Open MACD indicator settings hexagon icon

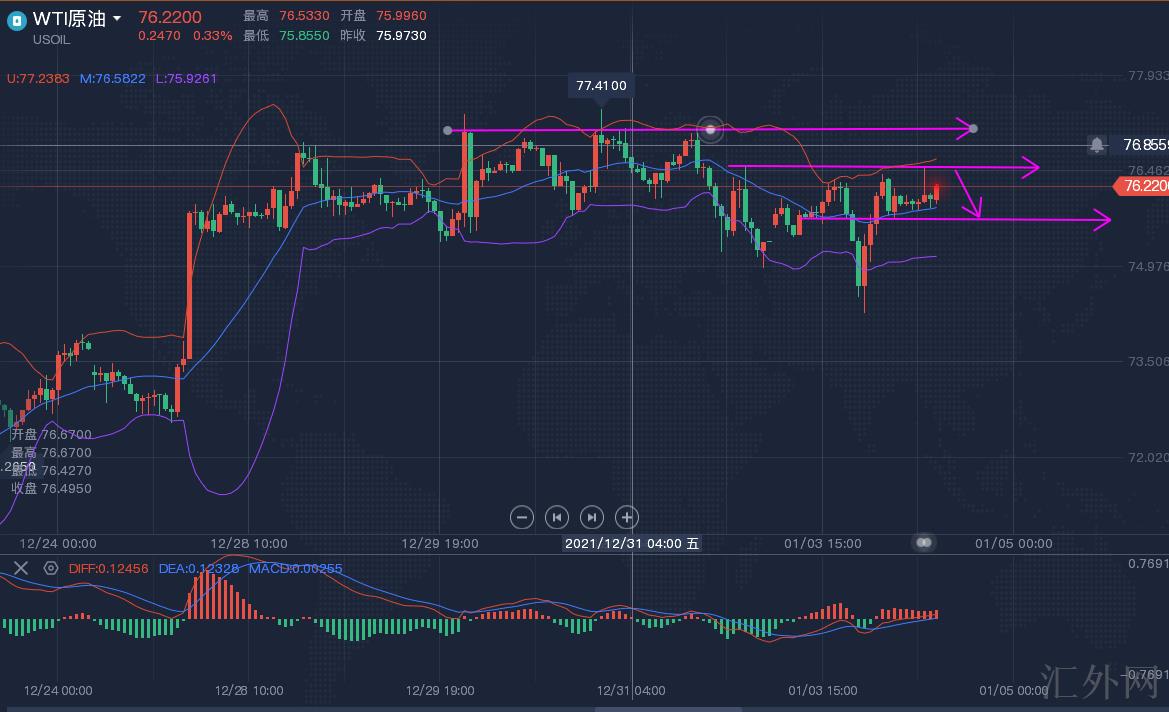[x=50, y=568]
